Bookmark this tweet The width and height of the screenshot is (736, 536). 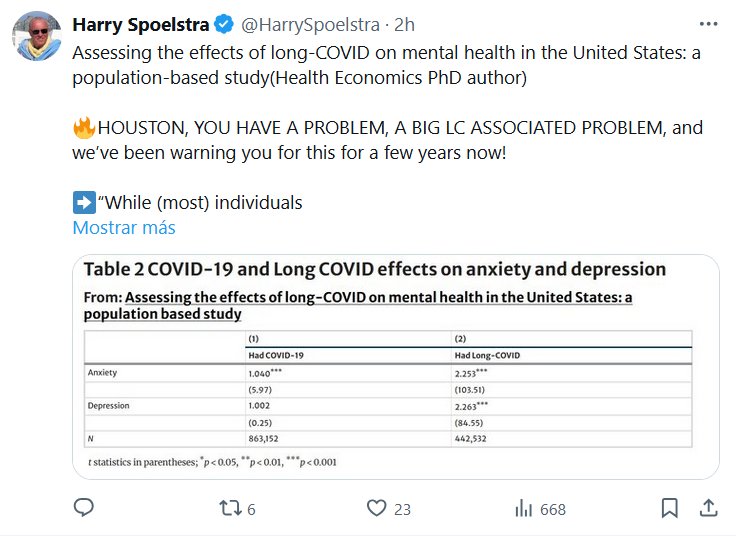670,509
